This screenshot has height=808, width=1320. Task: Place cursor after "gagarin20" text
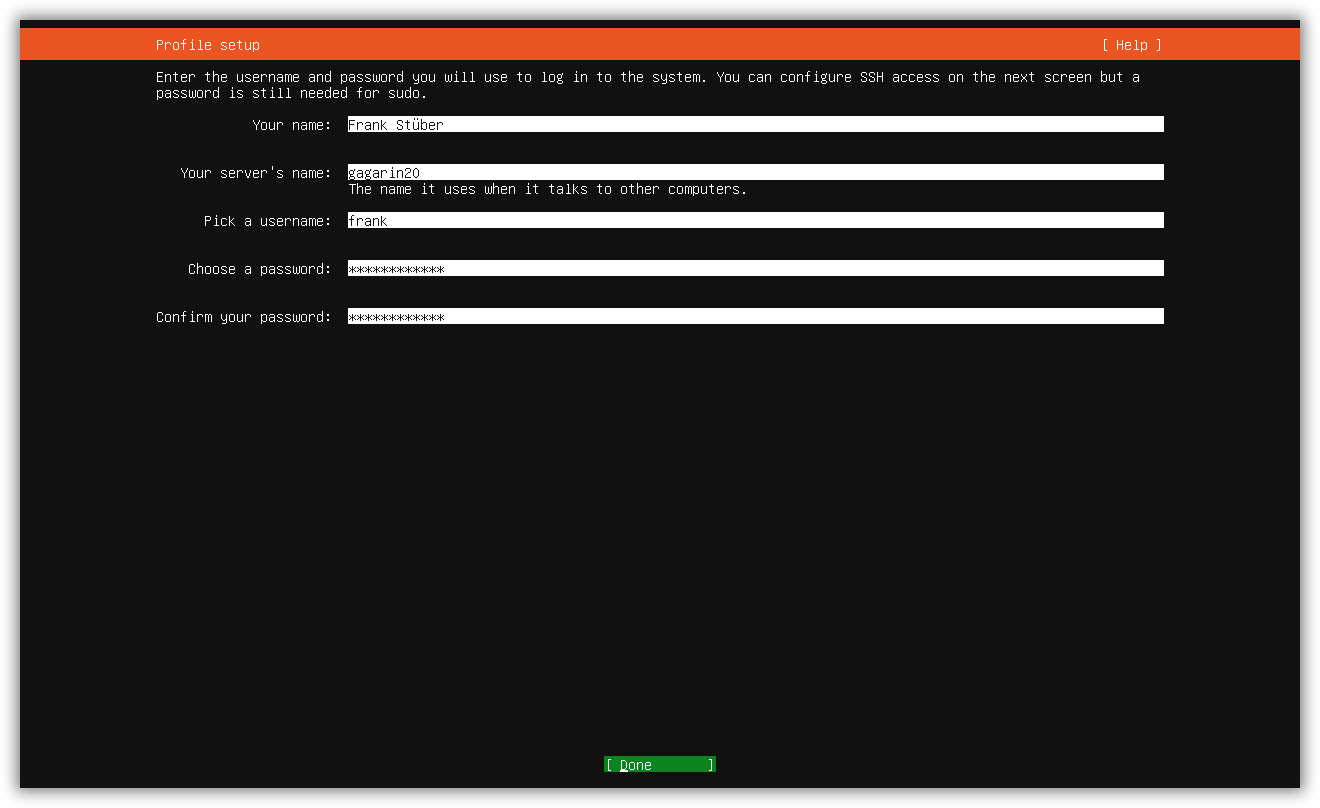click(x=422, y=173)
